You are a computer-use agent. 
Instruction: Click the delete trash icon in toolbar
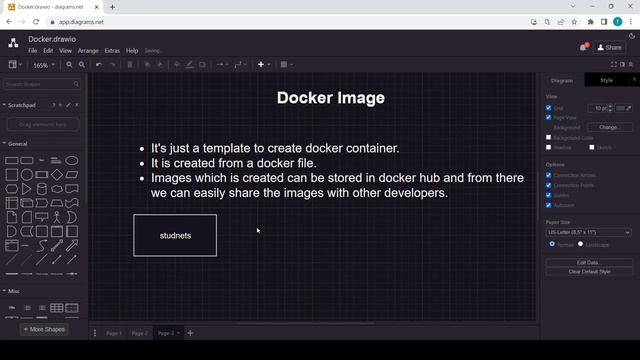130,64
